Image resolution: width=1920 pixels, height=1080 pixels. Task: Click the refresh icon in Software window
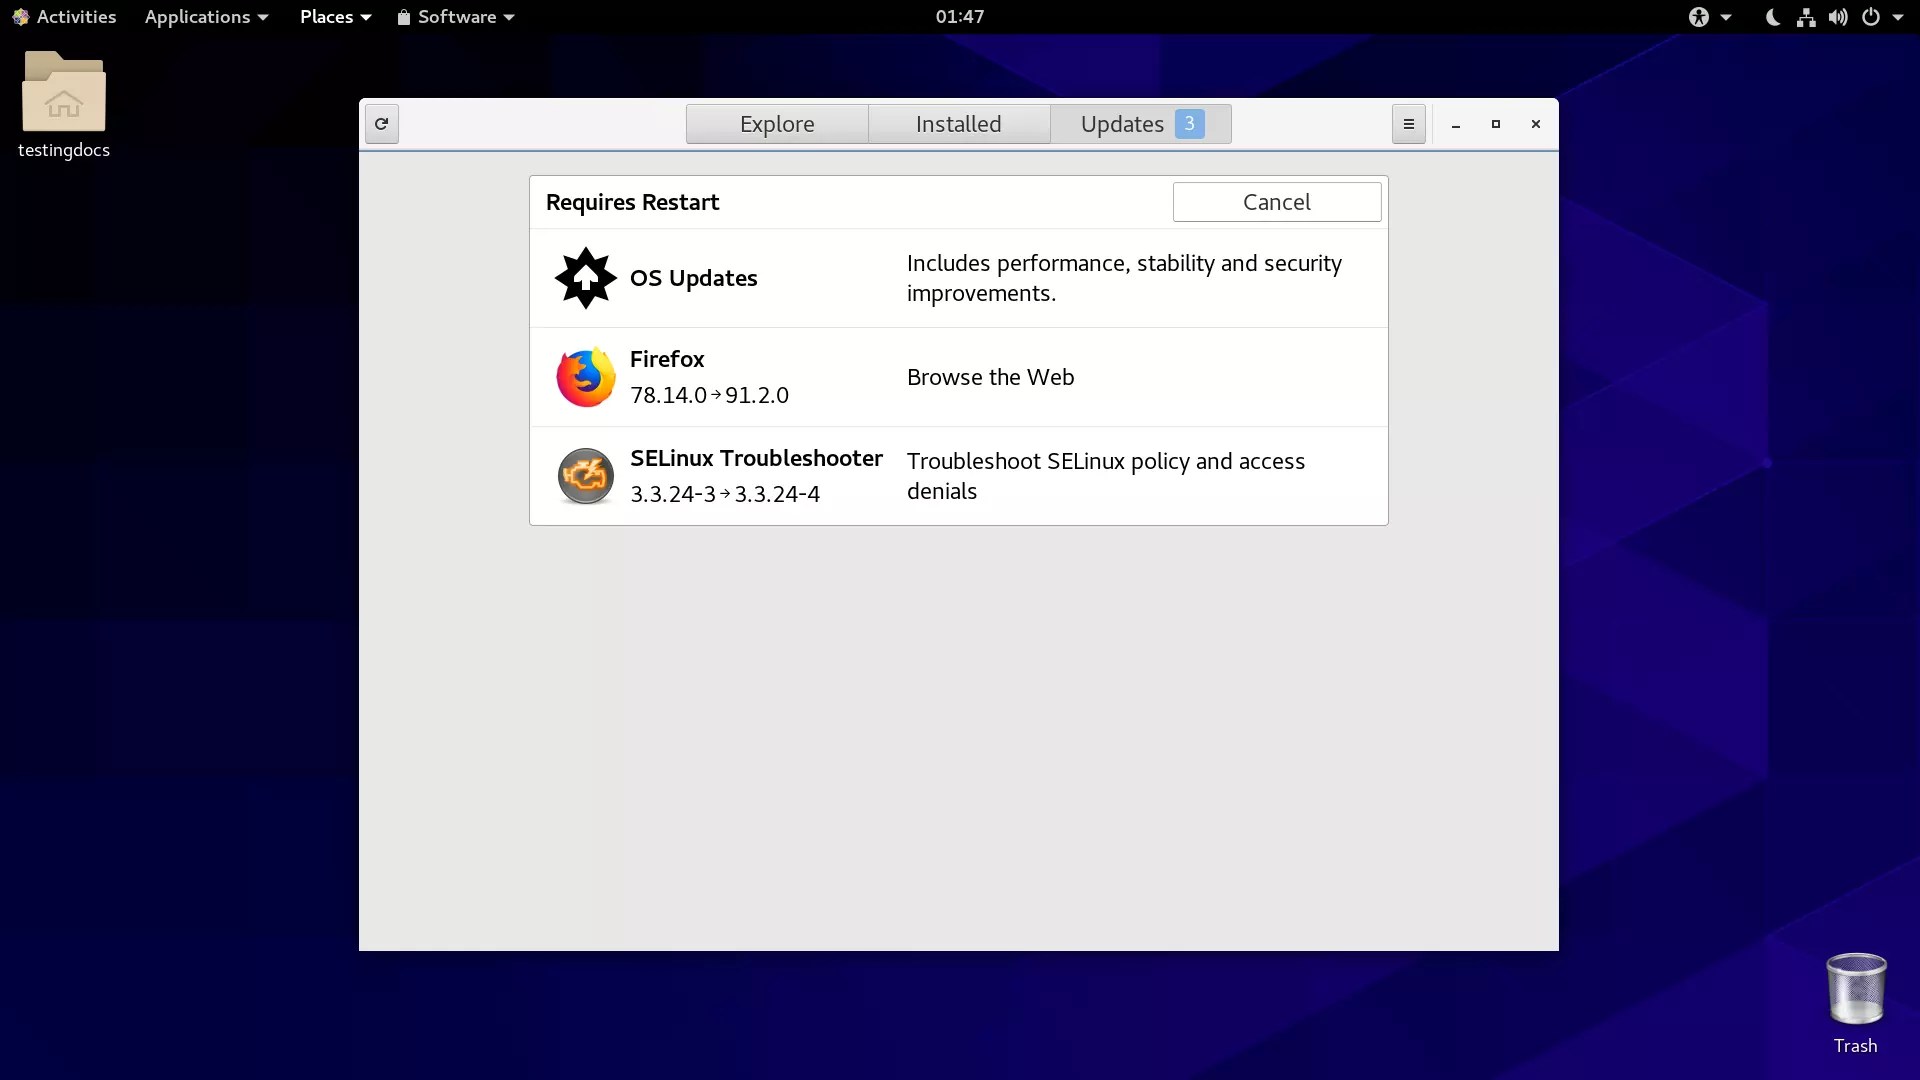(381, 123)
